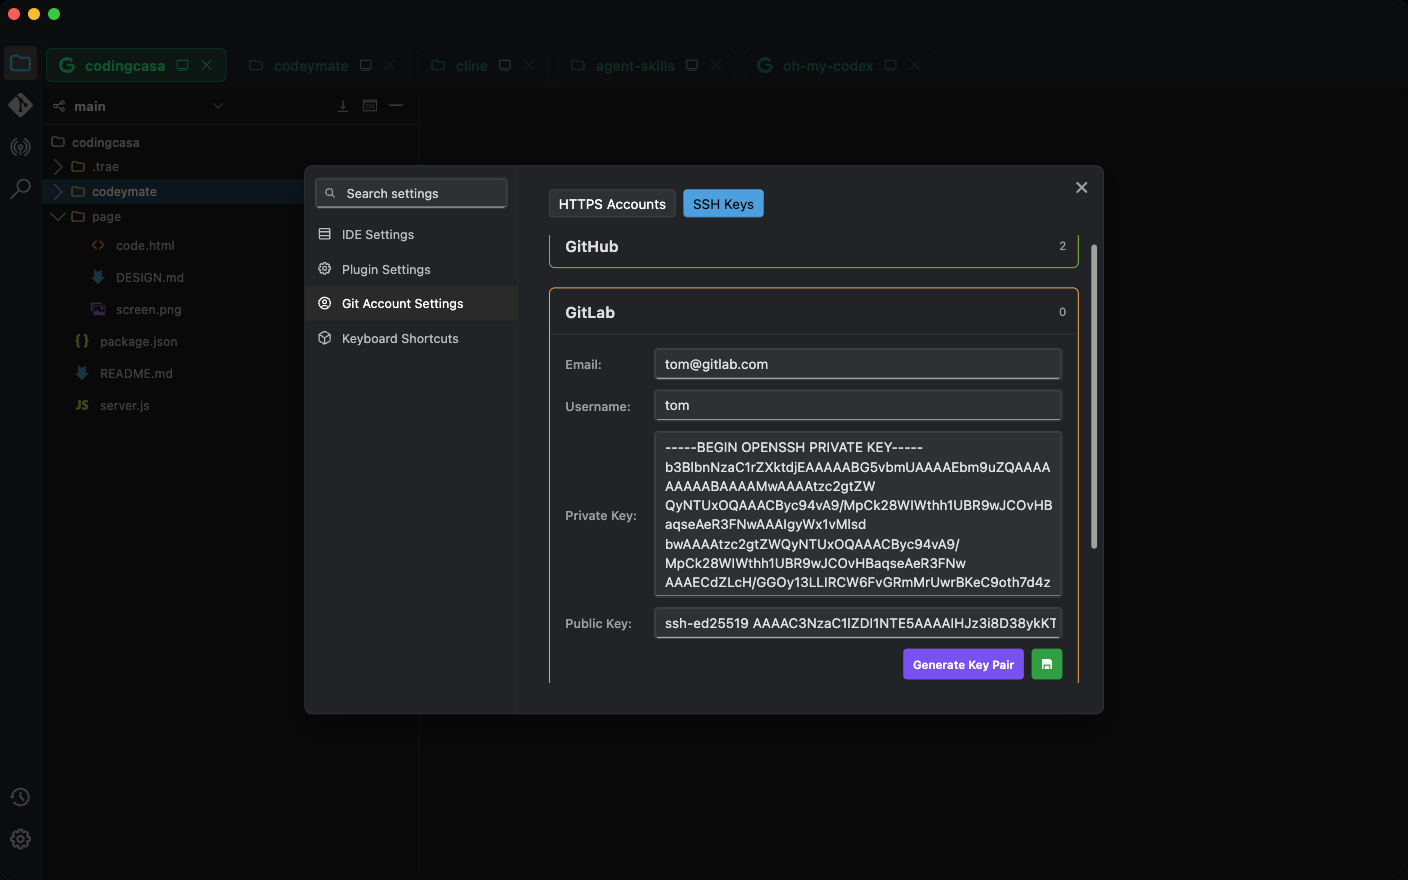Open Keyboard Shortcuts settings
Screen dimensions: 1408x880
coord(411,338)
